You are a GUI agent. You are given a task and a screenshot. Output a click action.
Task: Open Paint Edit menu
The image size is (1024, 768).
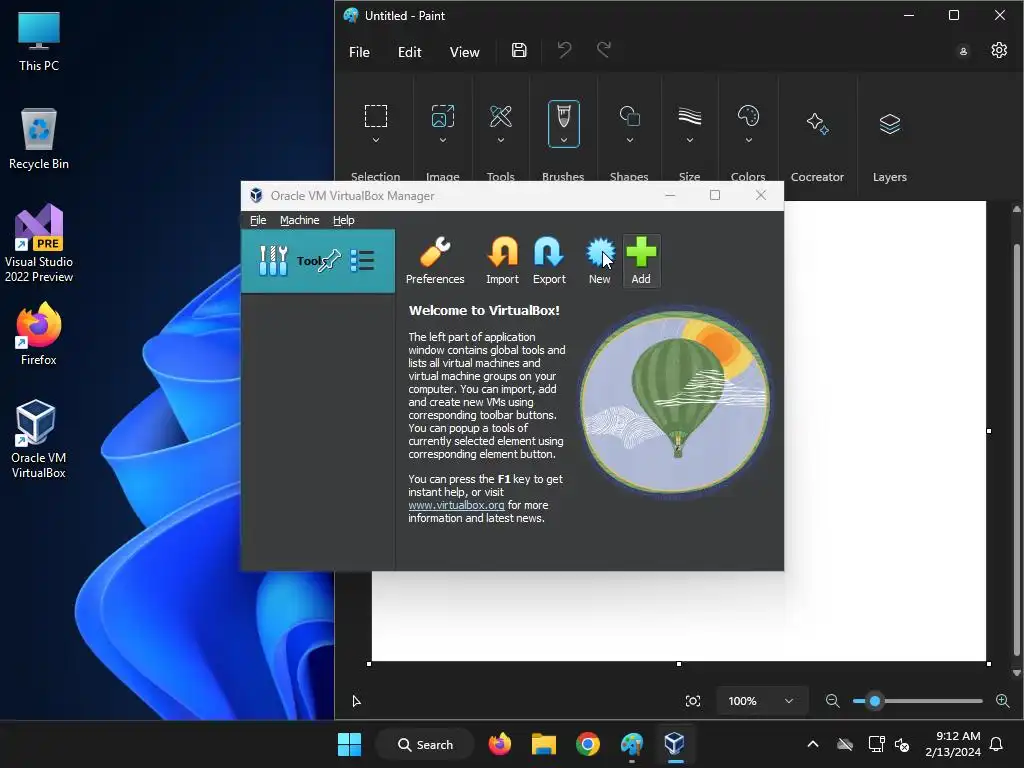click(x=409, y=52)
